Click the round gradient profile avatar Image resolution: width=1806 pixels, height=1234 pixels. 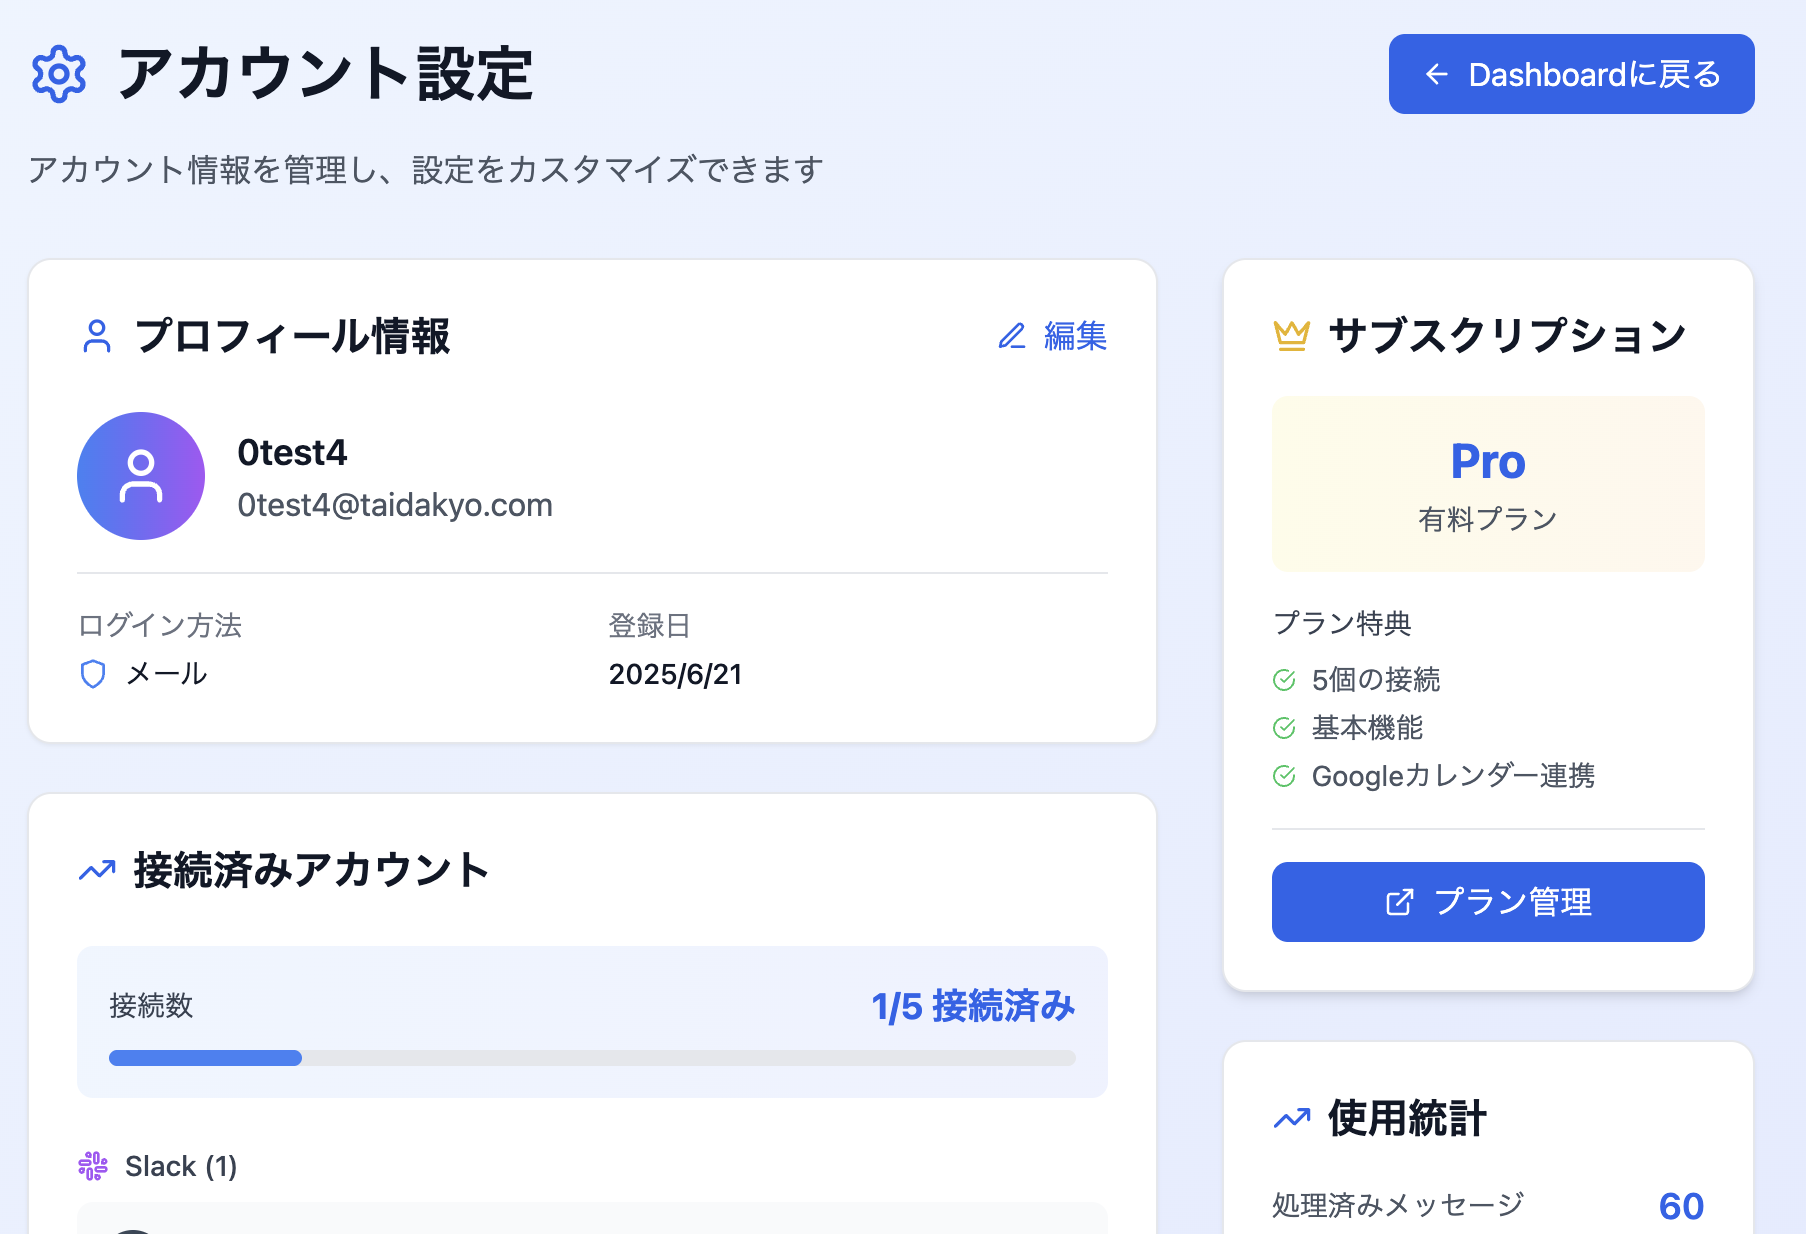tap(141, 476)
